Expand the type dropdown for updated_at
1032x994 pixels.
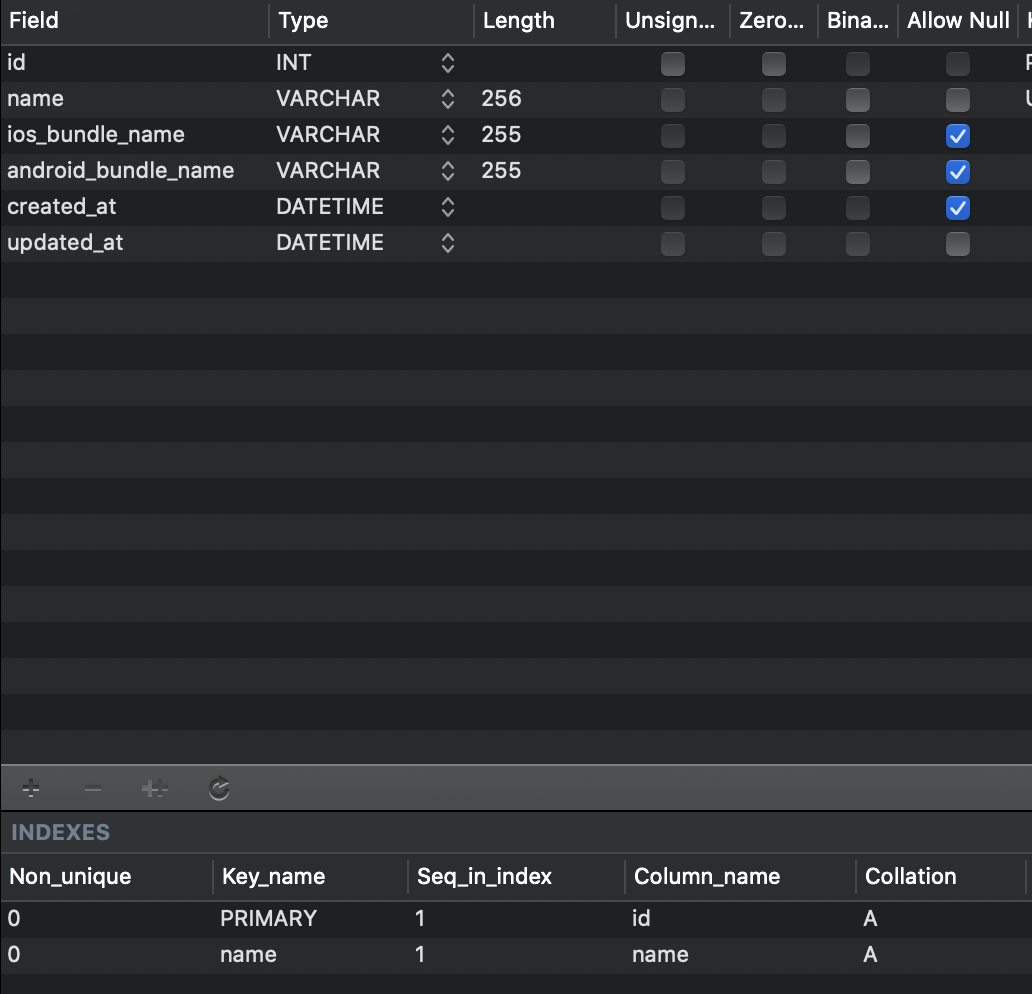tap(448, 243)
